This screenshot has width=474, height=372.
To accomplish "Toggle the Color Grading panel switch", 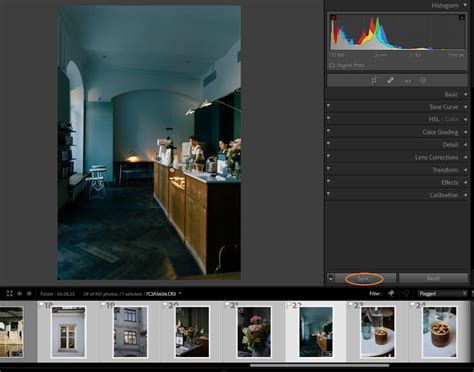I will click(329, 131).
